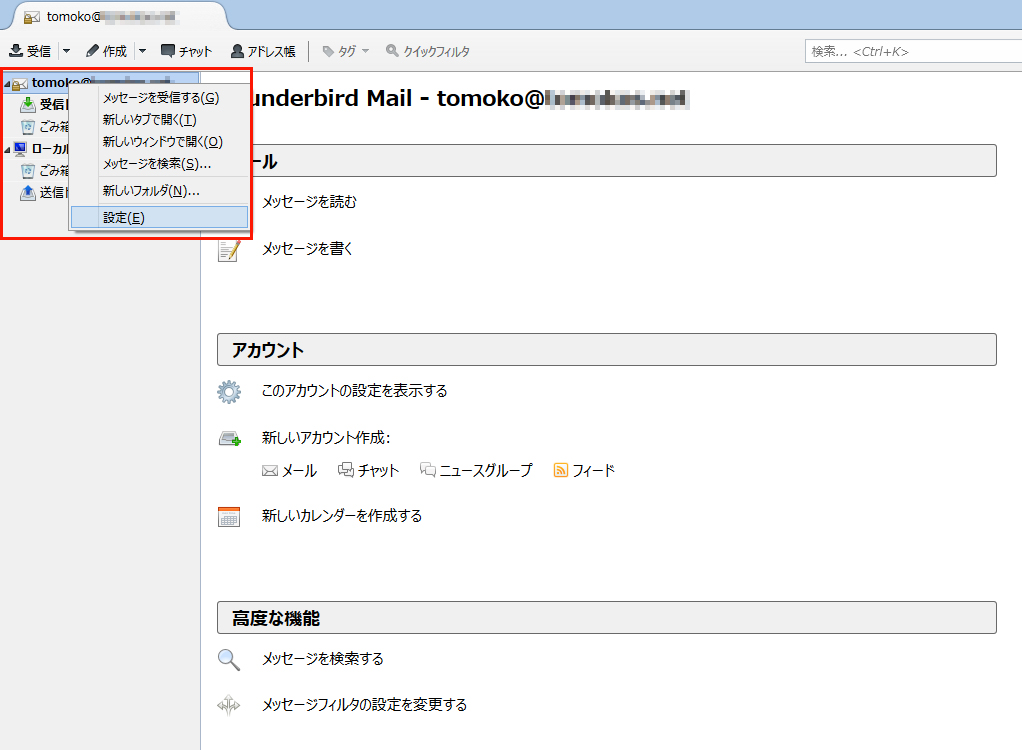Create a new チャット account

pos(368,470)
